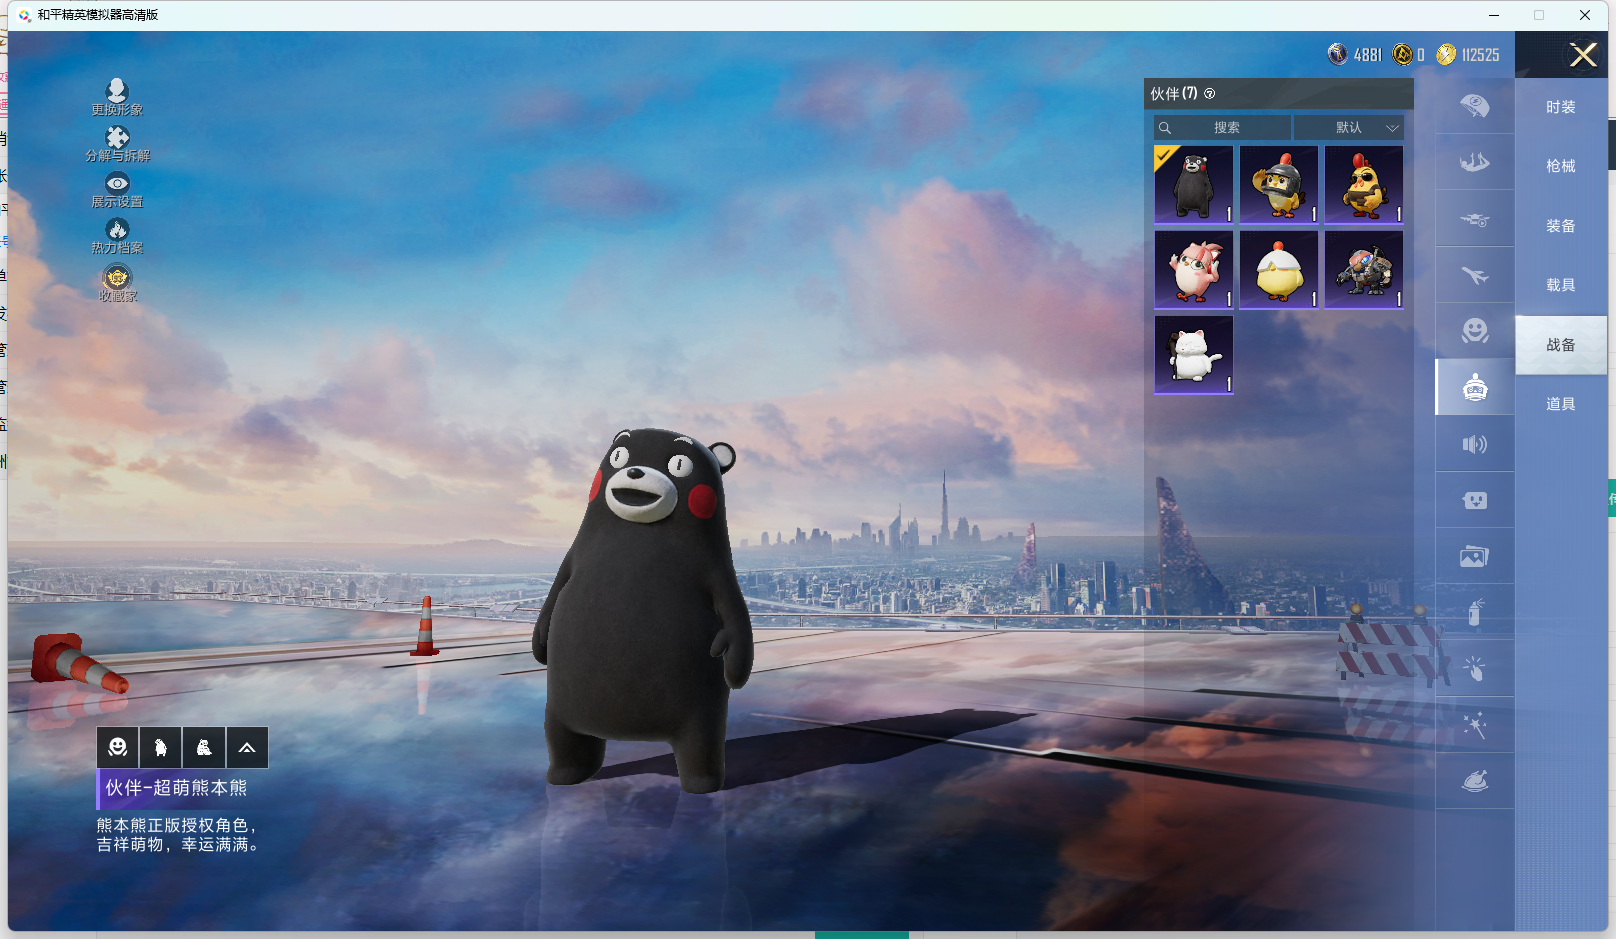This screenshot has width=1616, height=939.
Task: Open the help icon beside 伙伴 (7)
Action: [1209, 94]
